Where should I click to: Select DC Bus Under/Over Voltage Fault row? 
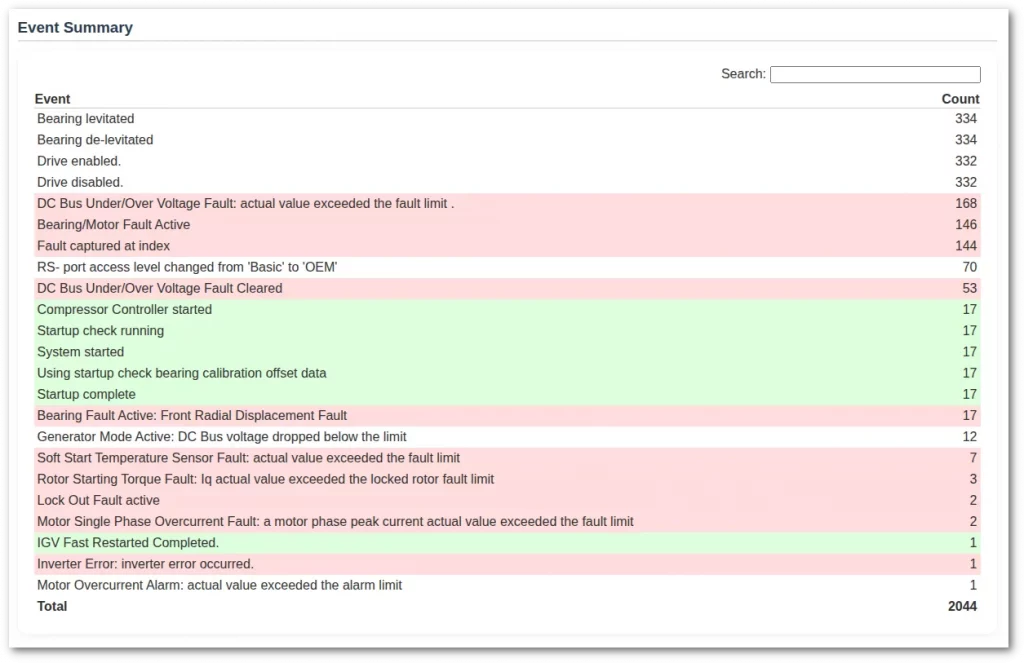(x=245, y=204)
